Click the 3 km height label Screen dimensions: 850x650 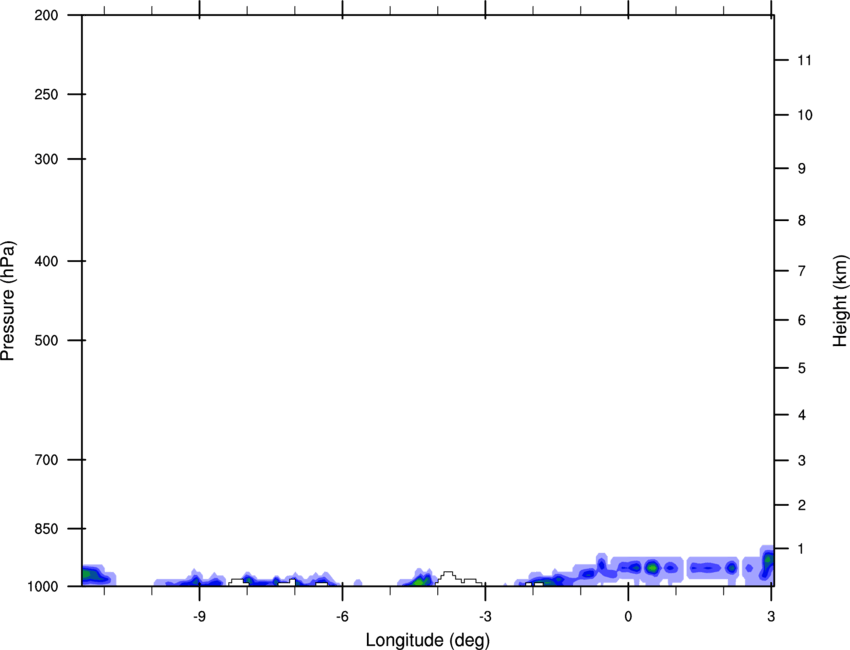click(x=802, y=460)
